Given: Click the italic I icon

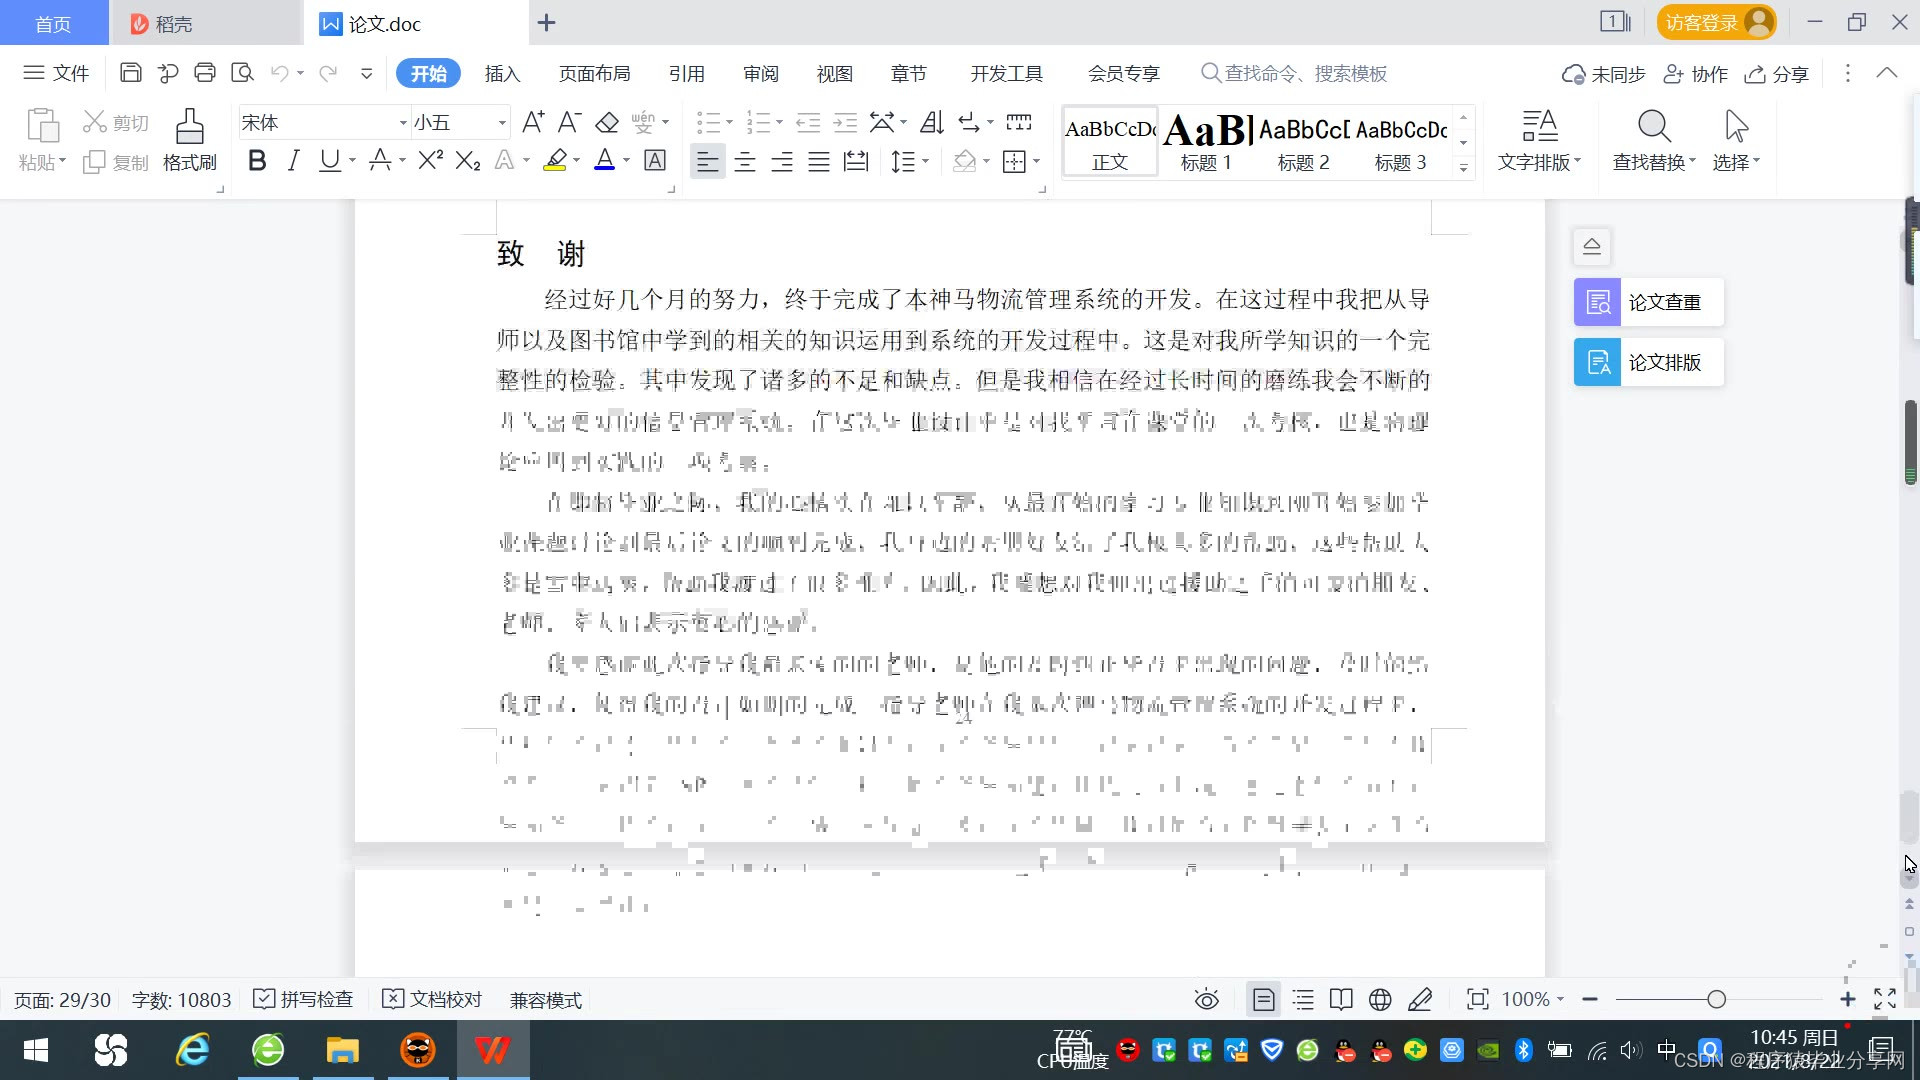Looking at the screenshot, I should [x=293, y=161].
